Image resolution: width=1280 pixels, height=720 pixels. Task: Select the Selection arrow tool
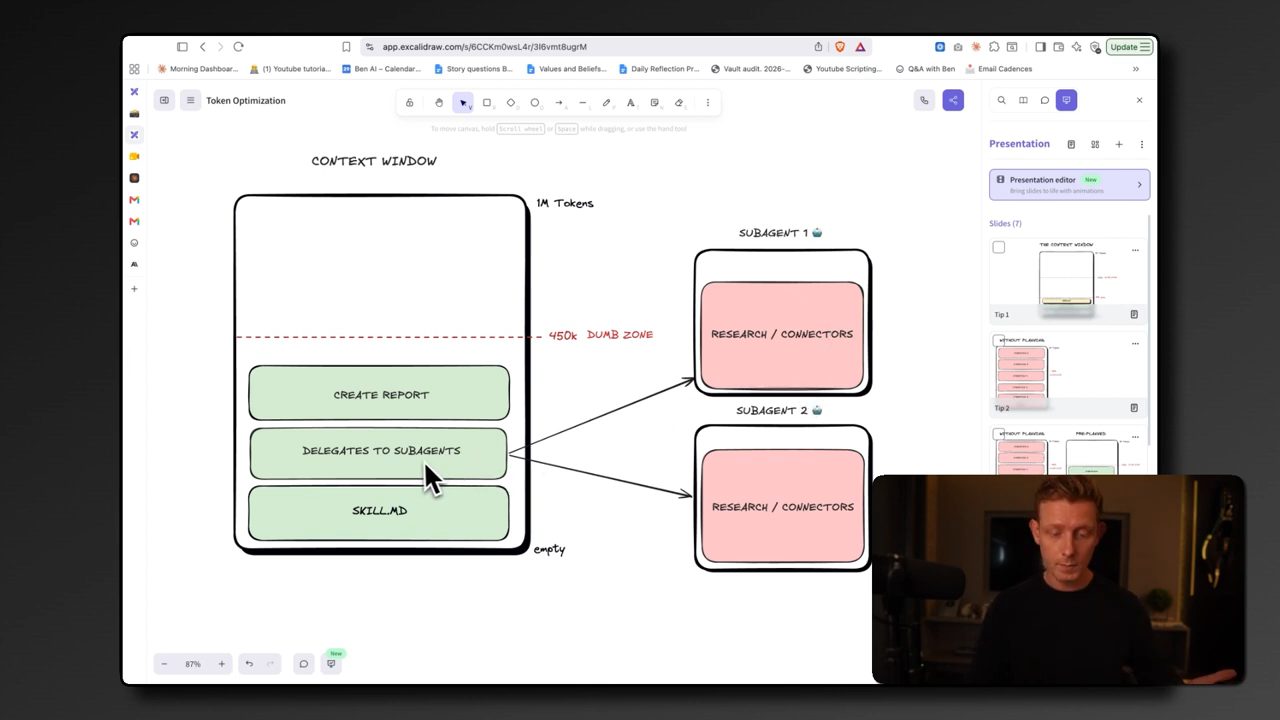pyautogui.click(x=463, y=102)
